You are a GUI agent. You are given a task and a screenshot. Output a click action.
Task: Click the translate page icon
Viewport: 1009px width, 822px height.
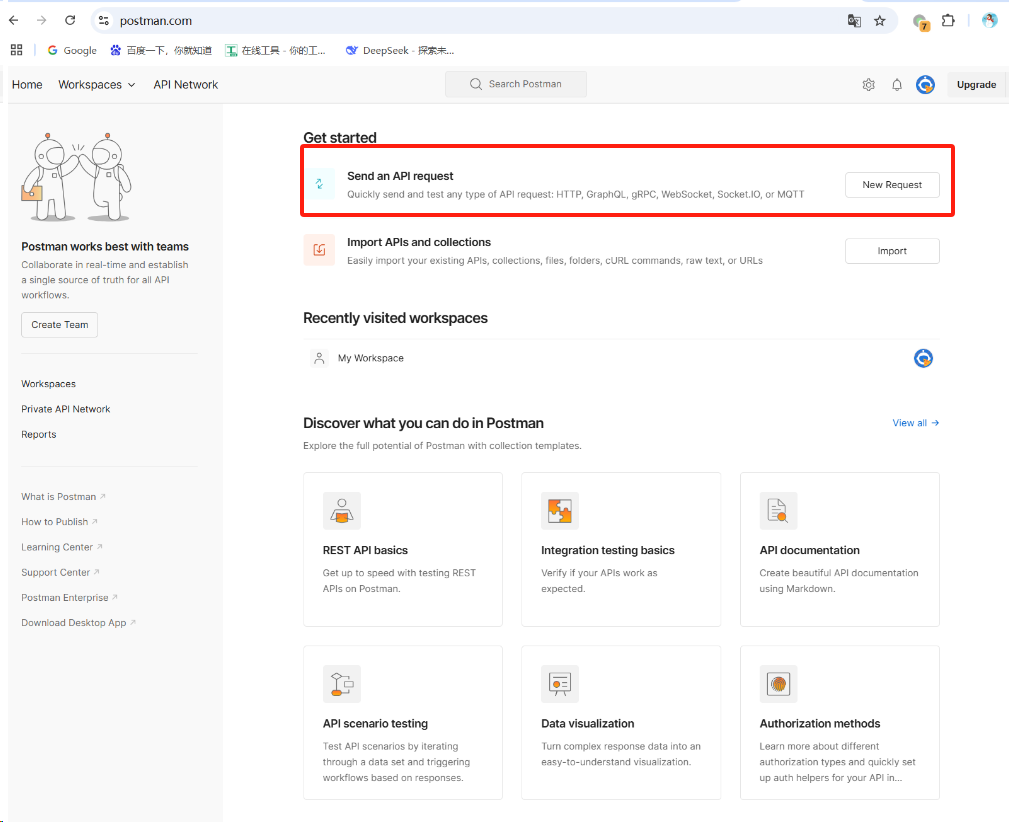[854, 21]
